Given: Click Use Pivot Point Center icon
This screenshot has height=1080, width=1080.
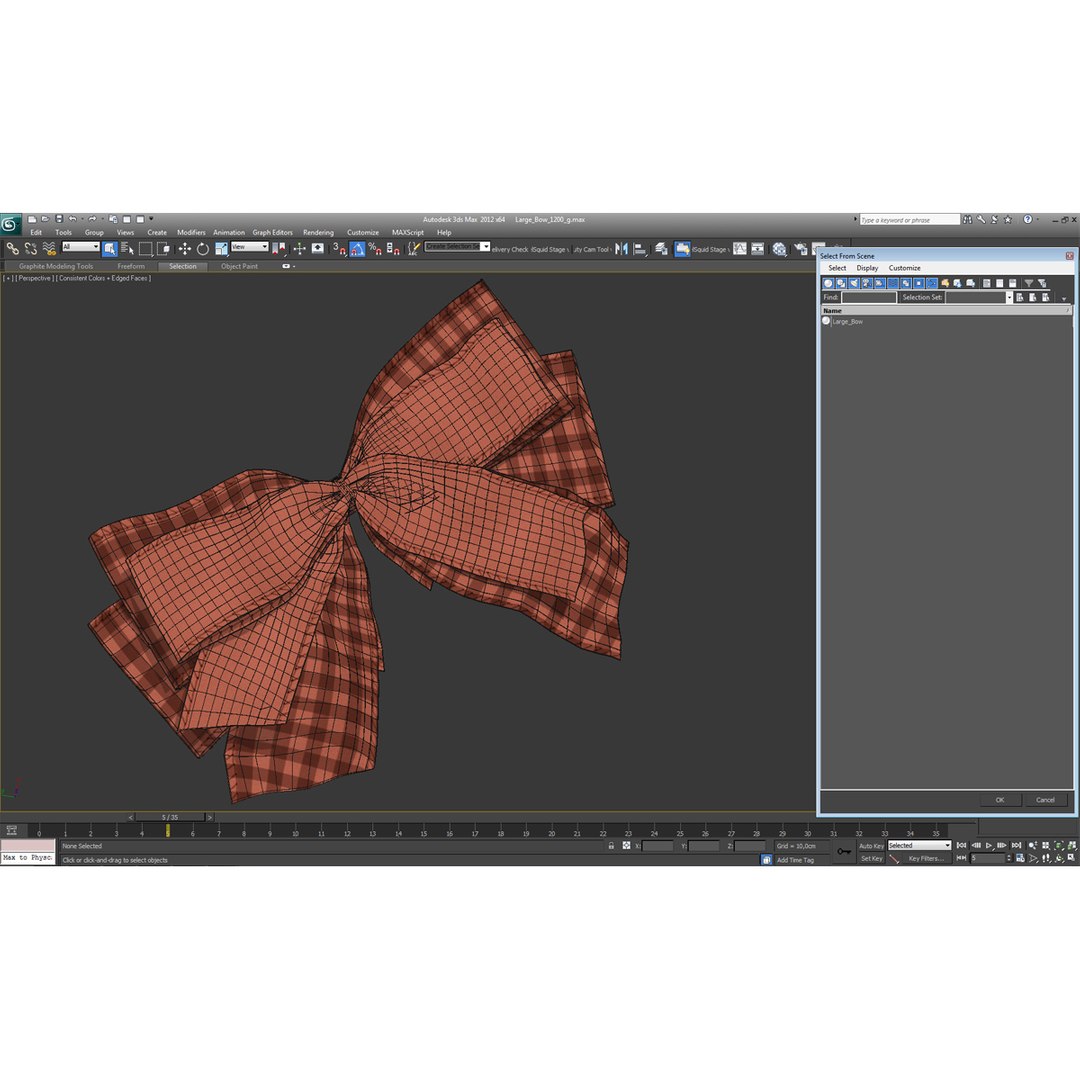Looking at the screenshot, I should [279, 249].
